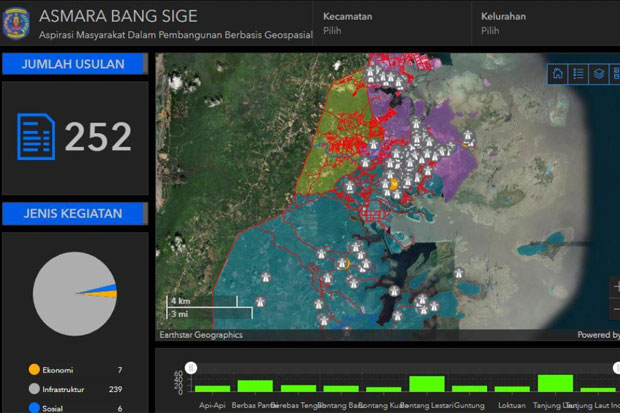
Task: Click the Earthstar Geographics attribution link
Action: (201, 335)
